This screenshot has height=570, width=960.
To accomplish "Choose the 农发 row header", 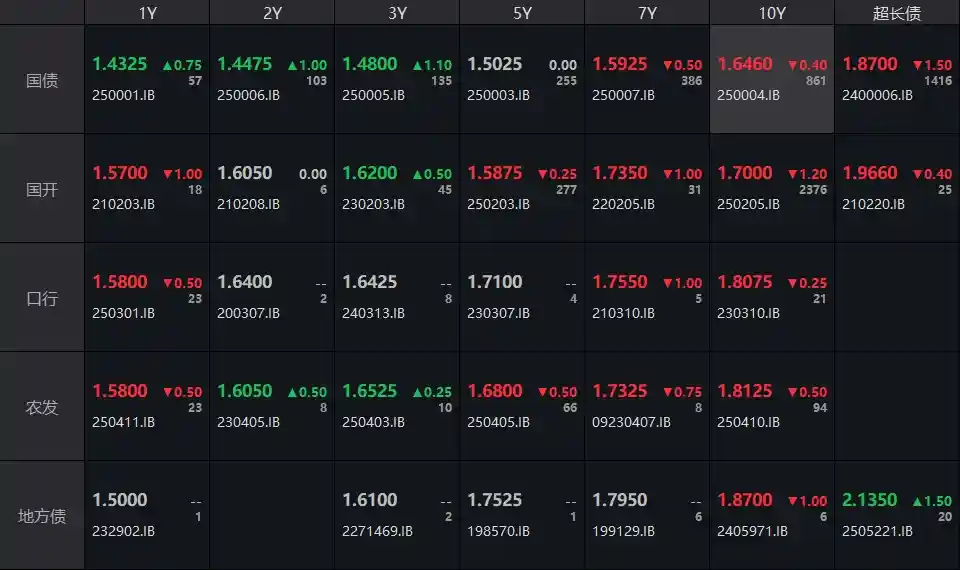I will pyautogui.click(x=42, y=407).
